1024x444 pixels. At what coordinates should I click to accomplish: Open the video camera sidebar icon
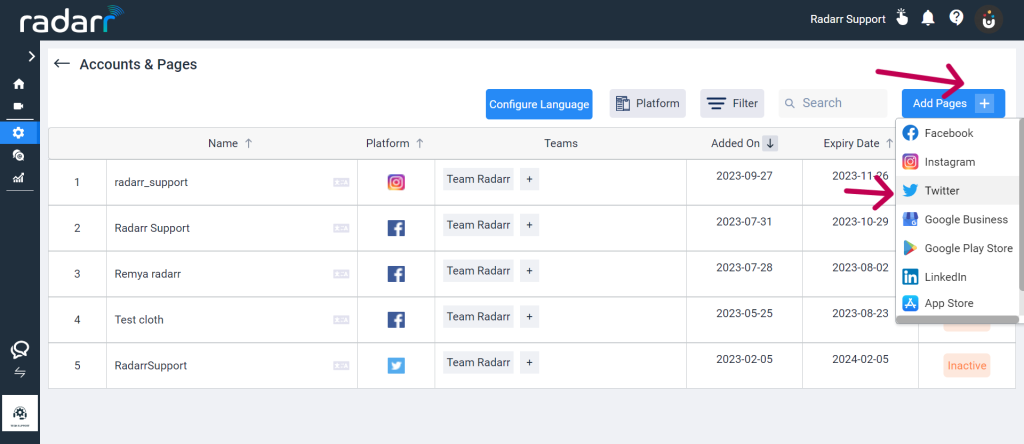point(19,106)
